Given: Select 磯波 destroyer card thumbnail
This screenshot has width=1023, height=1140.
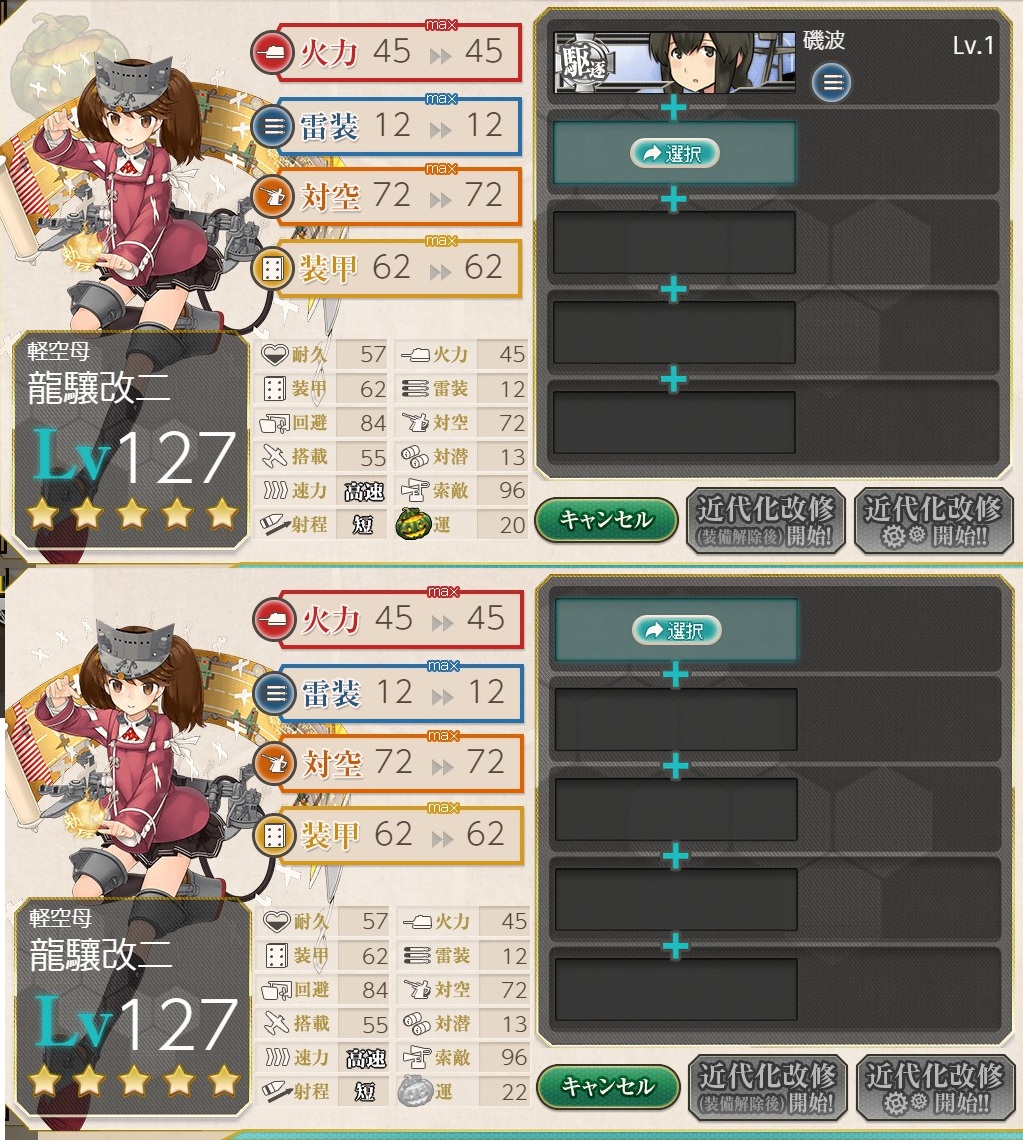Looking at the screenshot, I should tap(674, 63).
